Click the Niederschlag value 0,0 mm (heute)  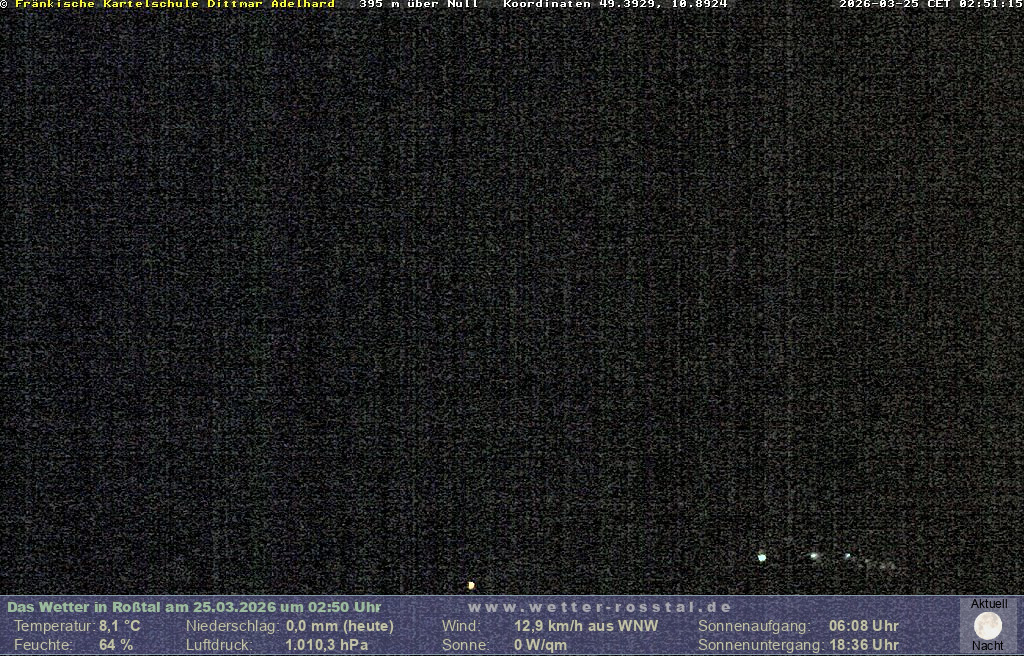pos(340,626)
